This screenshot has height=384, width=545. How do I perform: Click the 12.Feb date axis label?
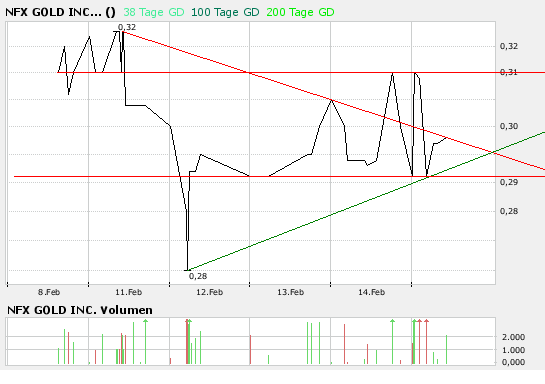click(x=210, y=292)
